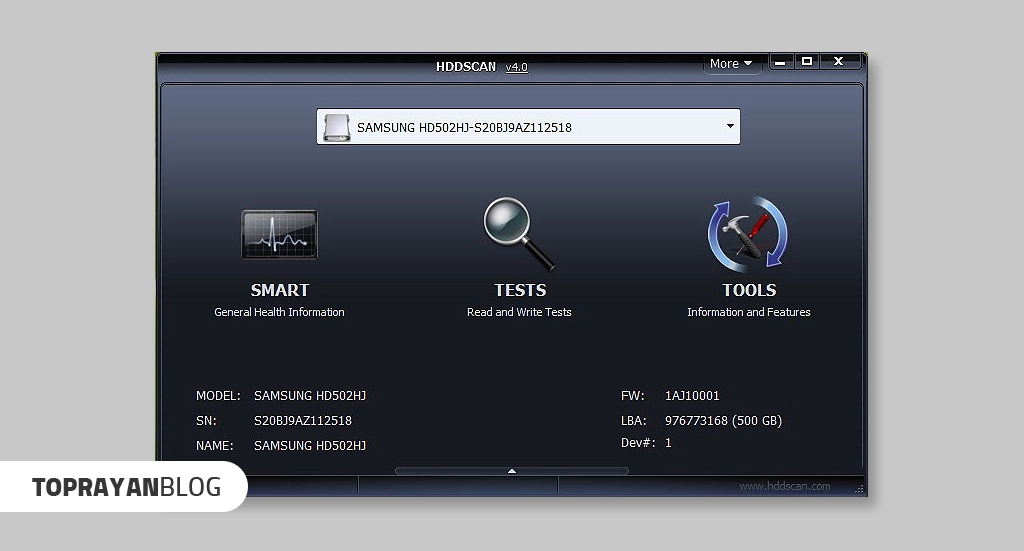Click the hard drive icon in drive selector
The image size is (1024, 551).
[337, 127]
